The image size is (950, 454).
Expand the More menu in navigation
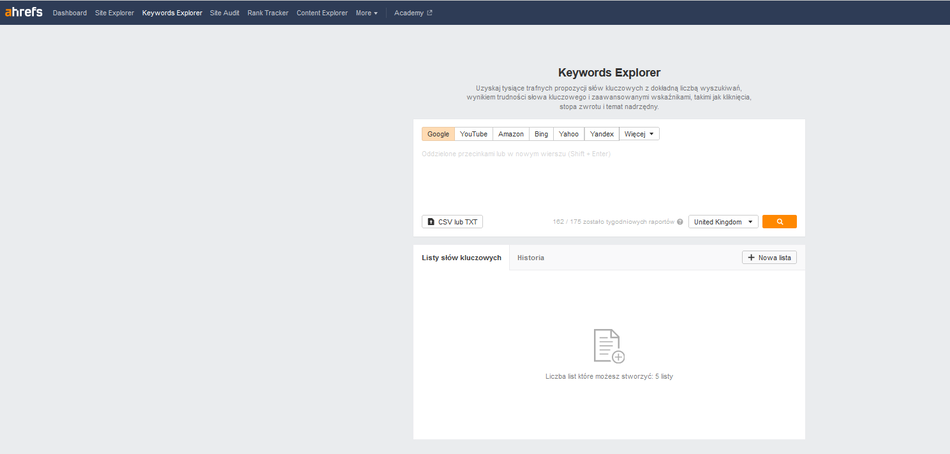(x=366, y=13)
